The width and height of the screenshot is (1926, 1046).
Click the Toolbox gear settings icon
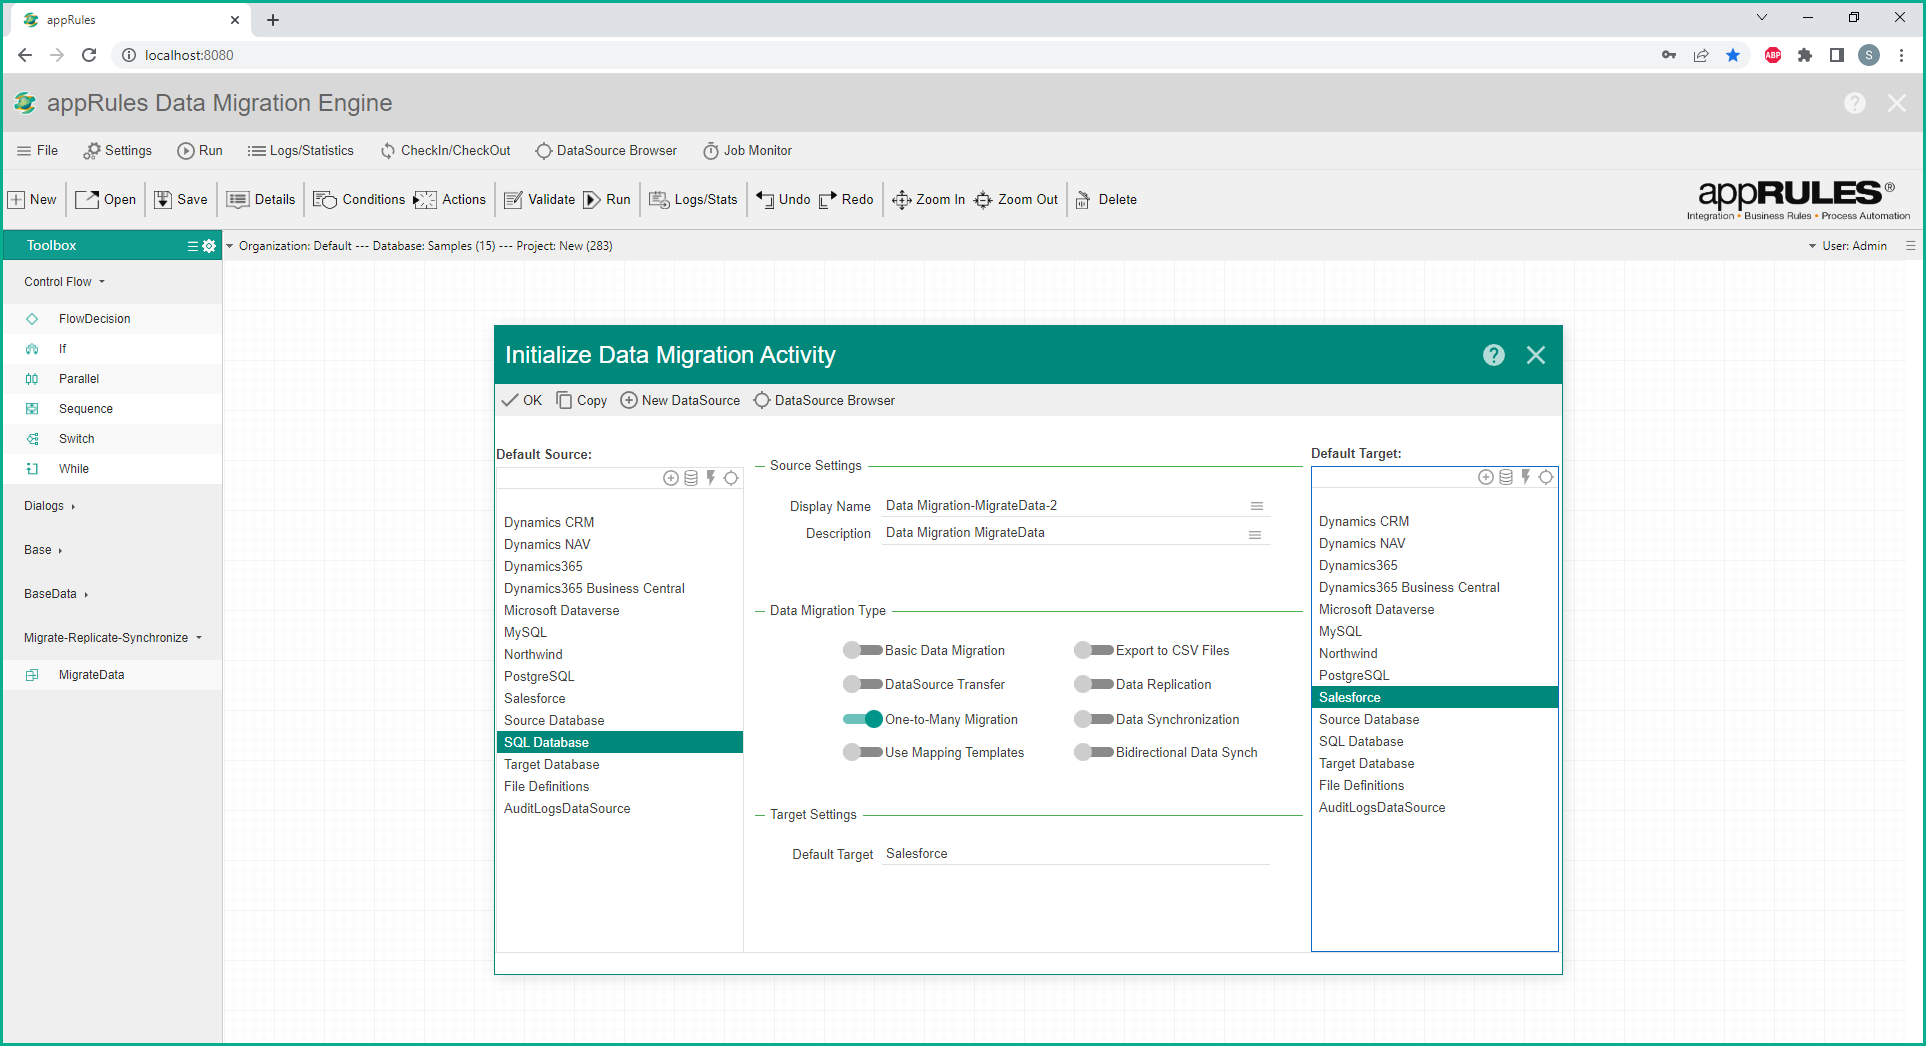209,246
